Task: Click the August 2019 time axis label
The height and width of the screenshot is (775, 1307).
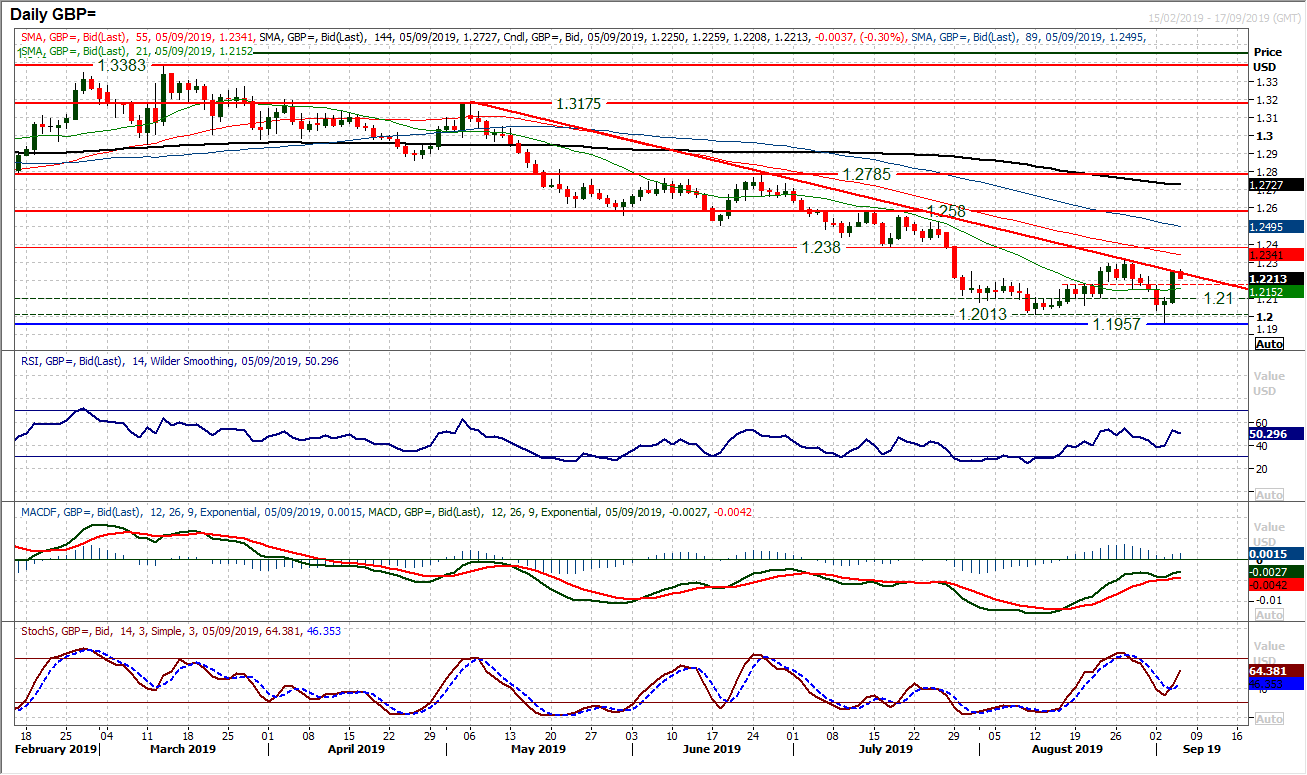Action: [1067, 748]
